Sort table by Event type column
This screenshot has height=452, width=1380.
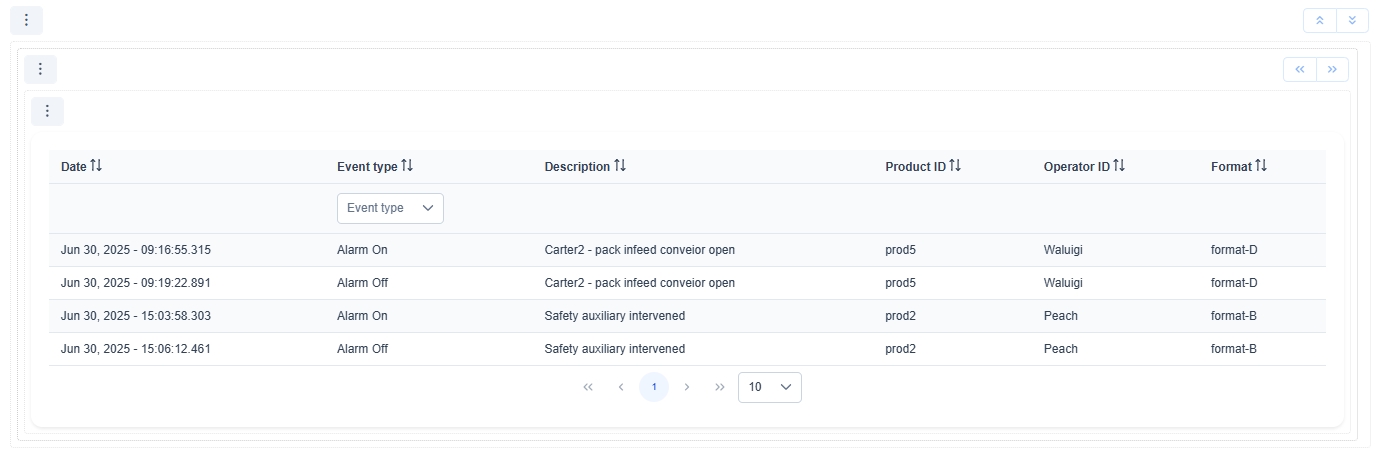pyautogui.click(x=407, y=166)
